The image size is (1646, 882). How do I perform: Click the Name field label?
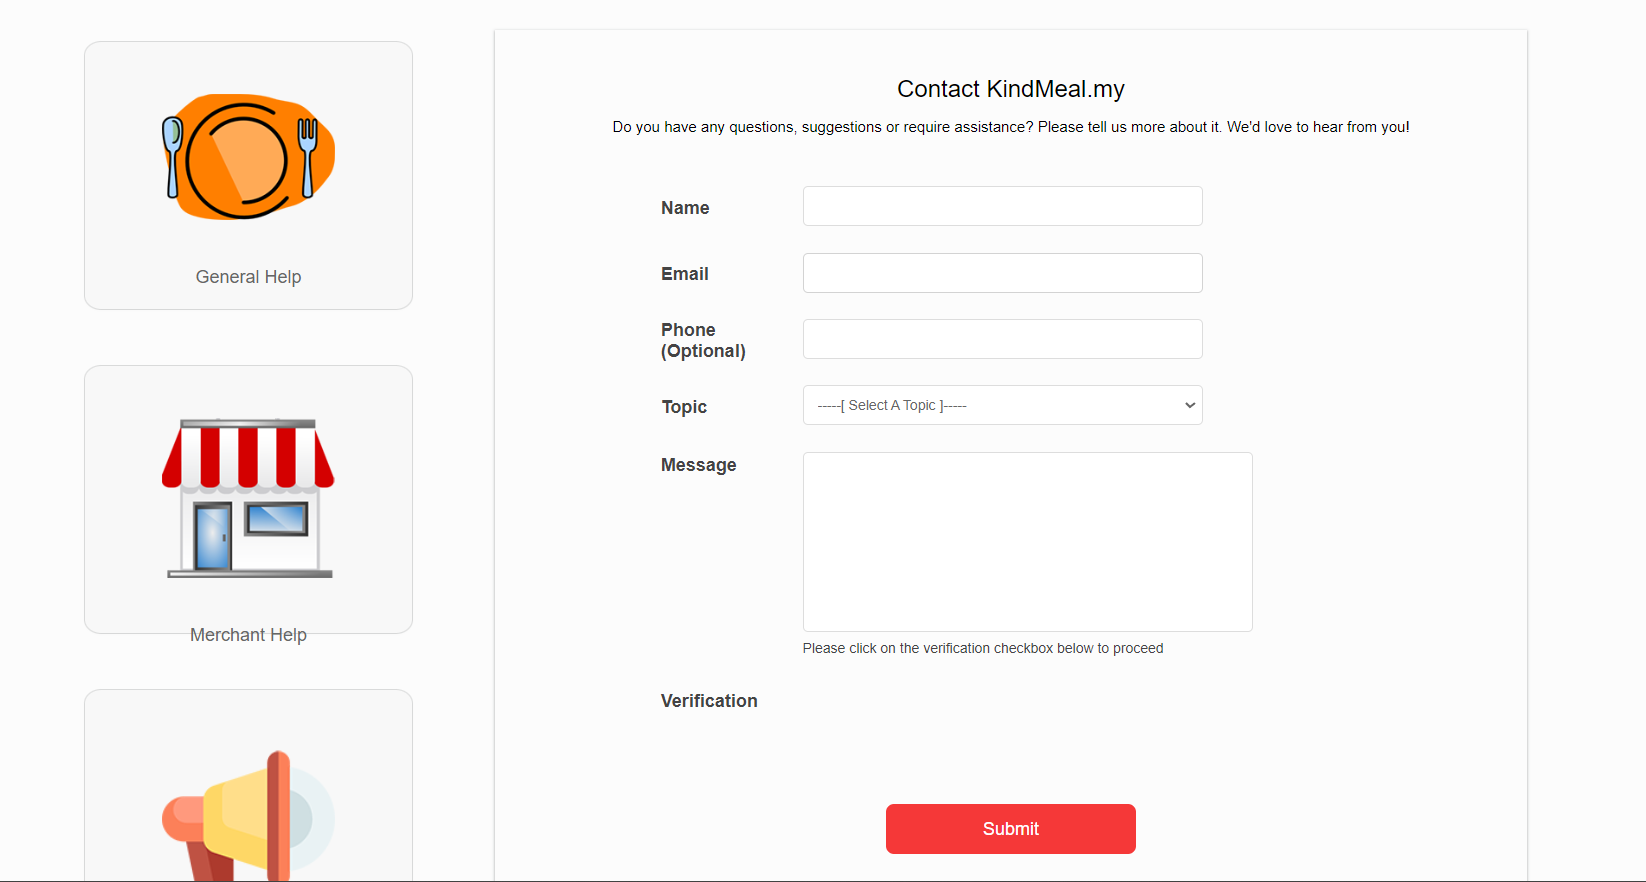tap(685, 208)
